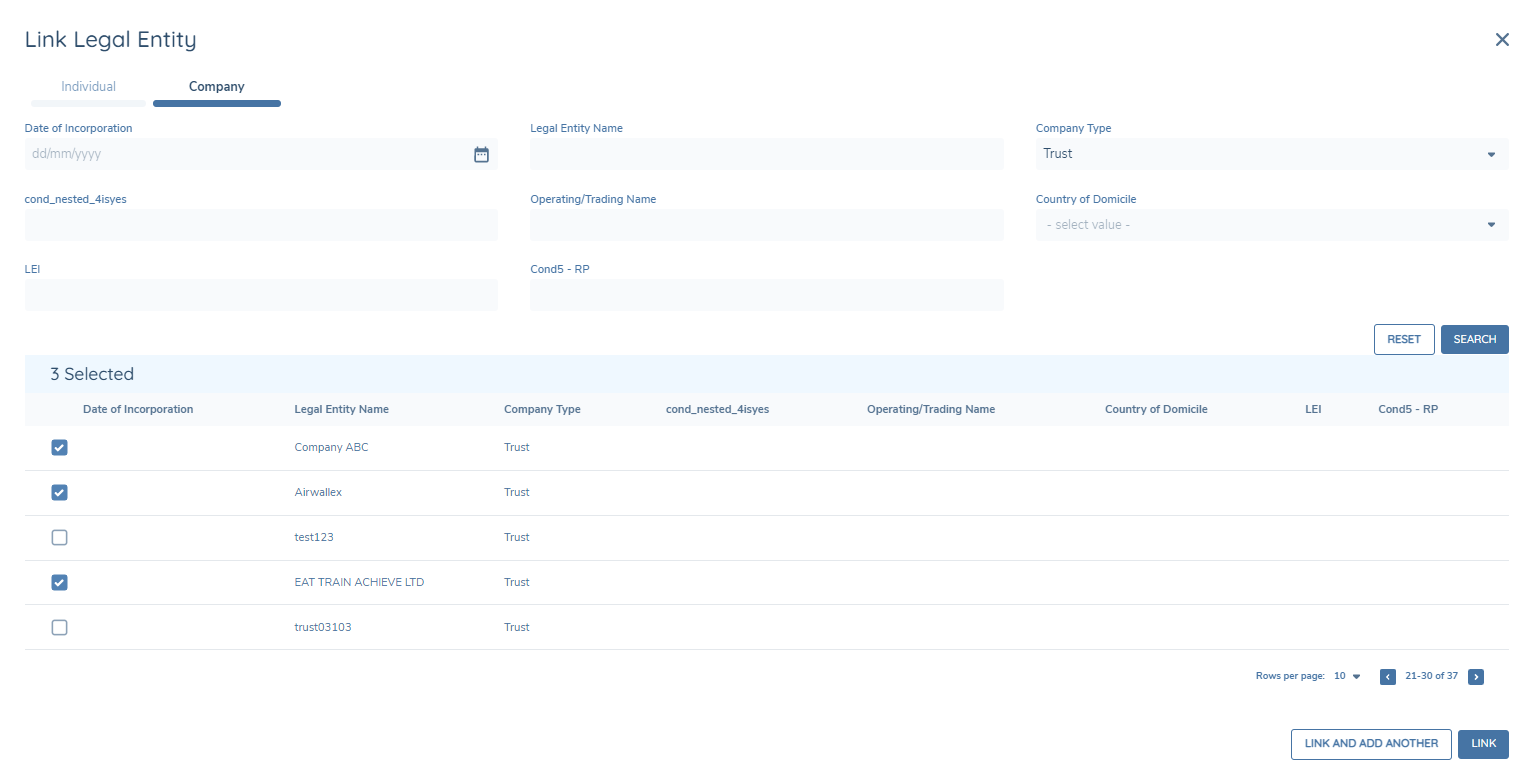Open the EAT TRAIN ACHIEVE LTD entity link
The width and height of the screenshot is (1533, 774).
click(x=359, y=581)
